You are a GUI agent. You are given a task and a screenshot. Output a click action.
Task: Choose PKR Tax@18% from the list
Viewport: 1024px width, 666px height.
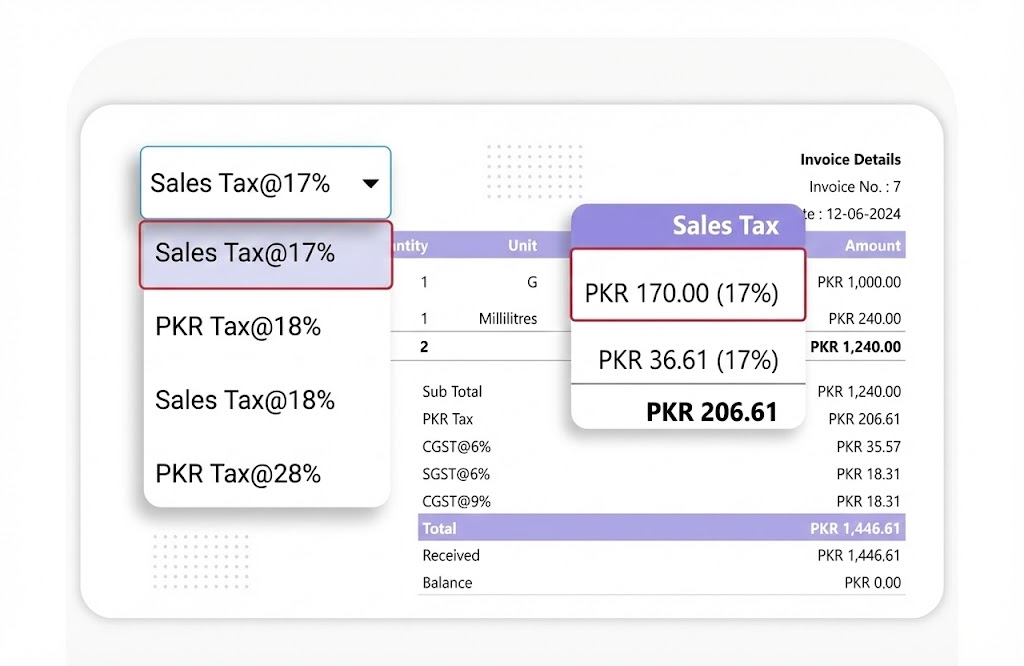[238, 327]
